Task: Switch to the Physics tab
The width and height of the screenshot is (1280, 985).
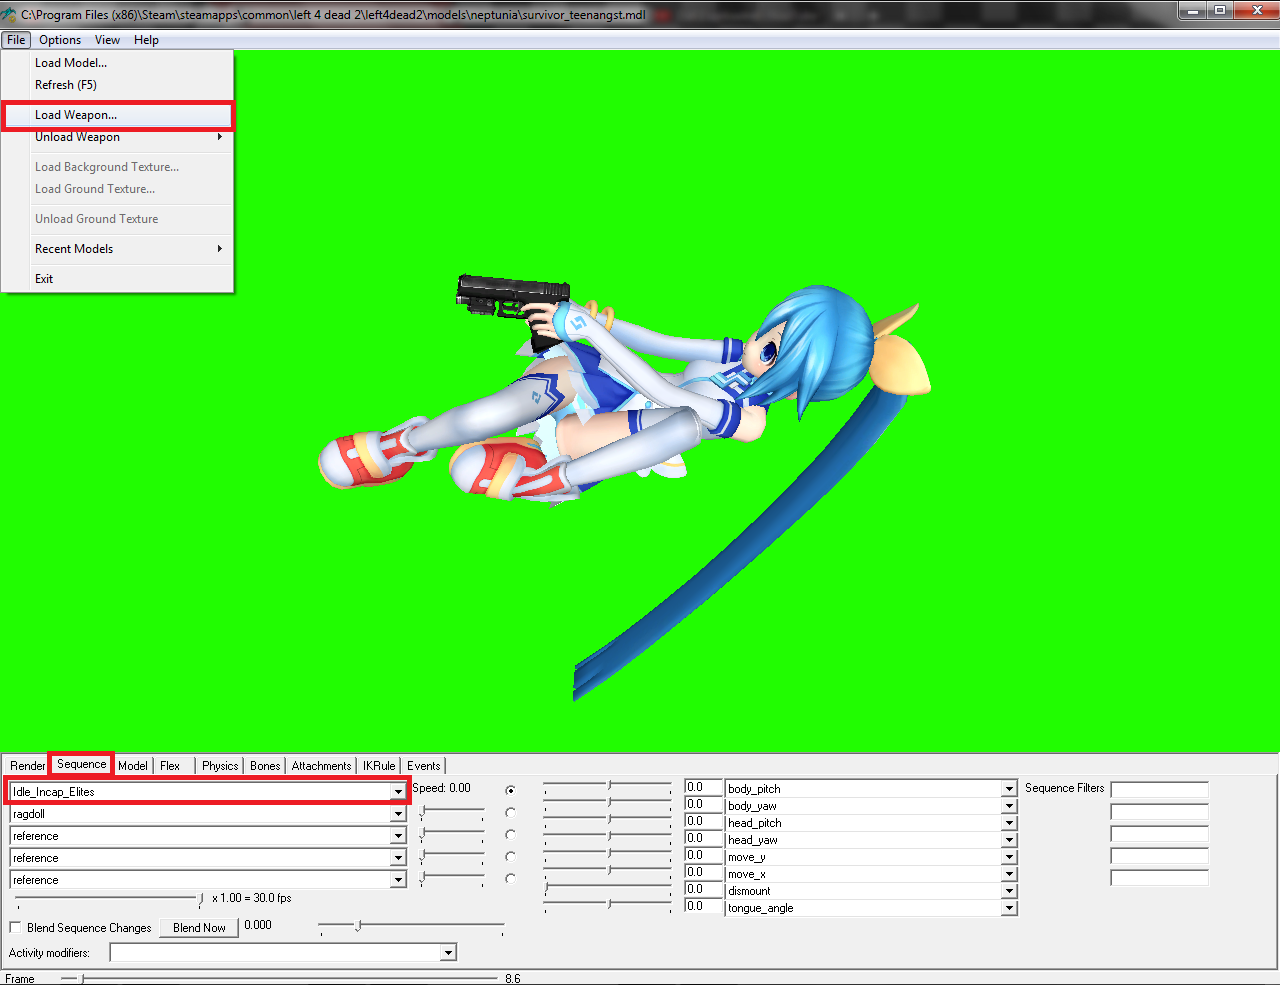Action: pyautogui.click(x=220, y=766)
